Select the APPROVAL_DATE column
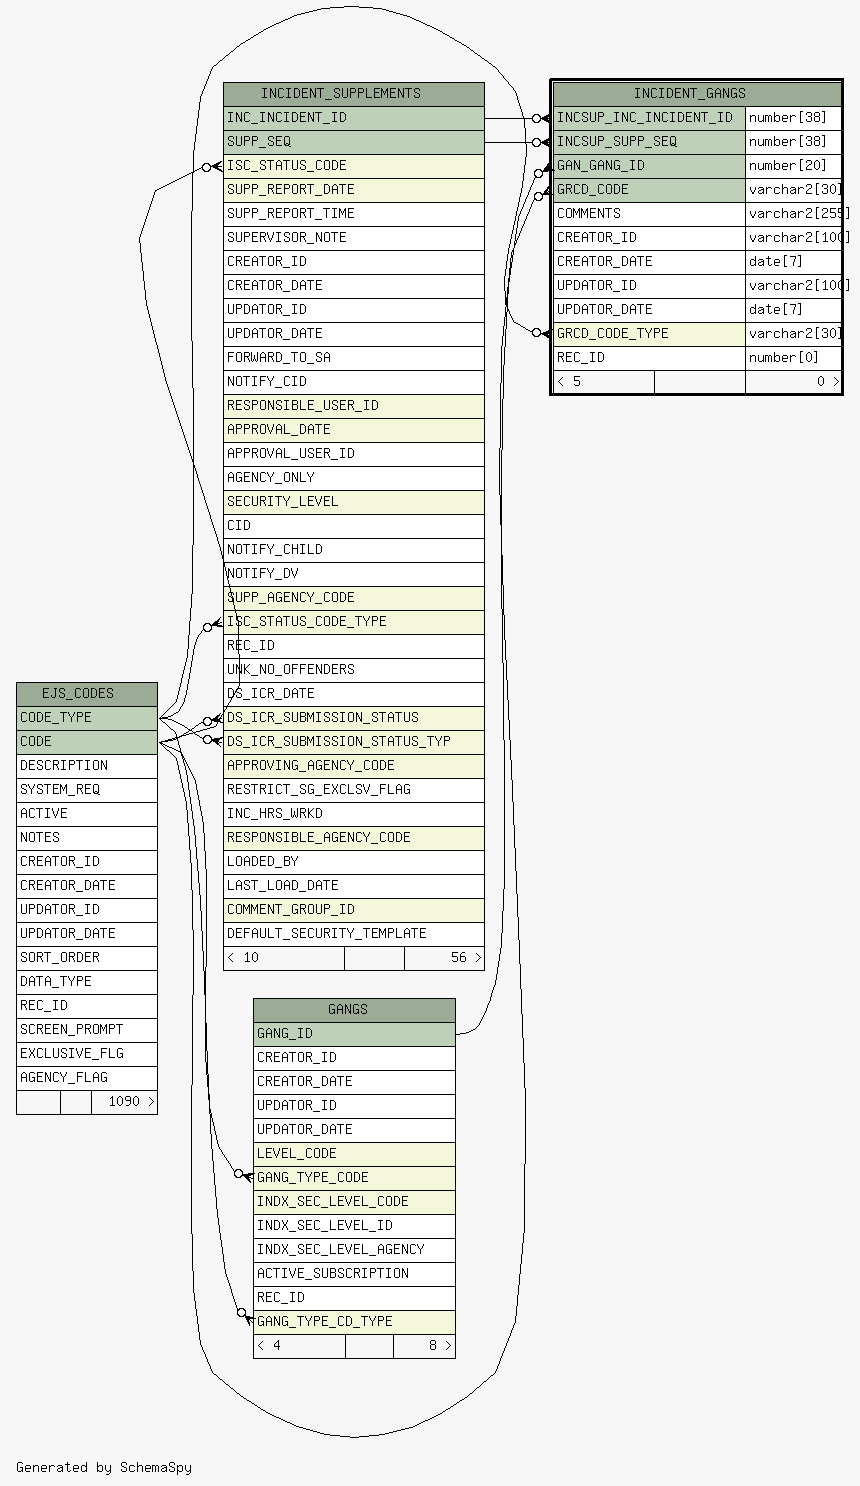 [354, 430]
